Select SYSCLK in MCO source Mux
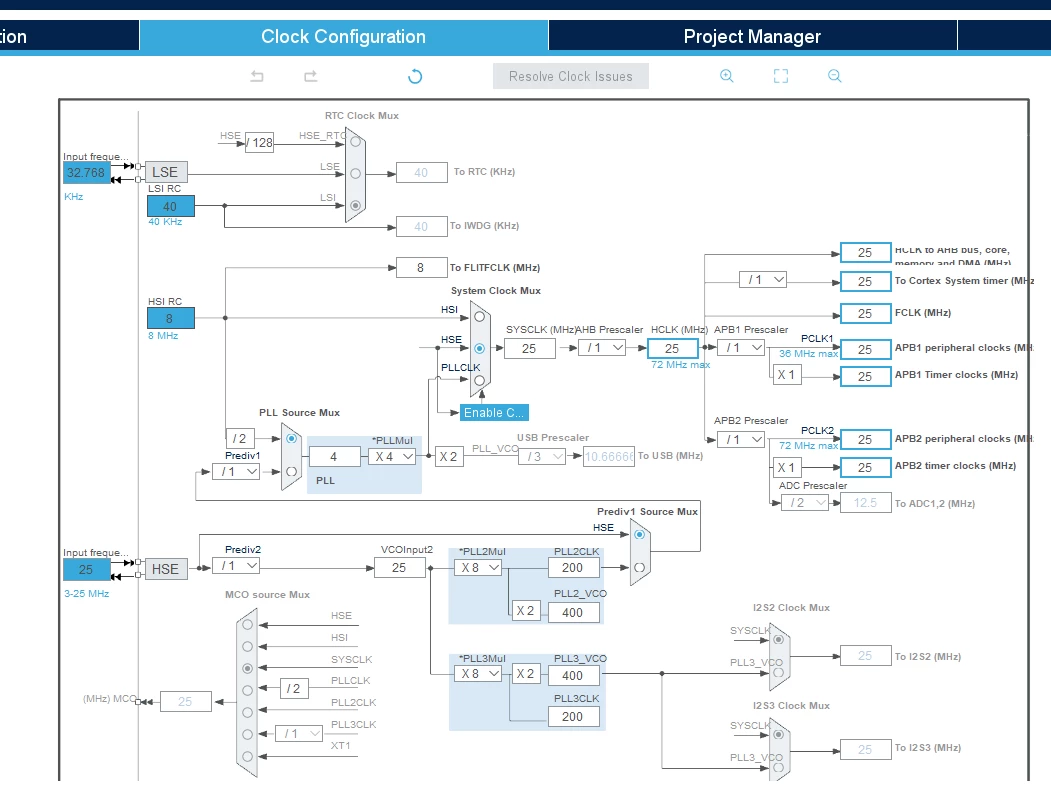 tap(247, 668)
